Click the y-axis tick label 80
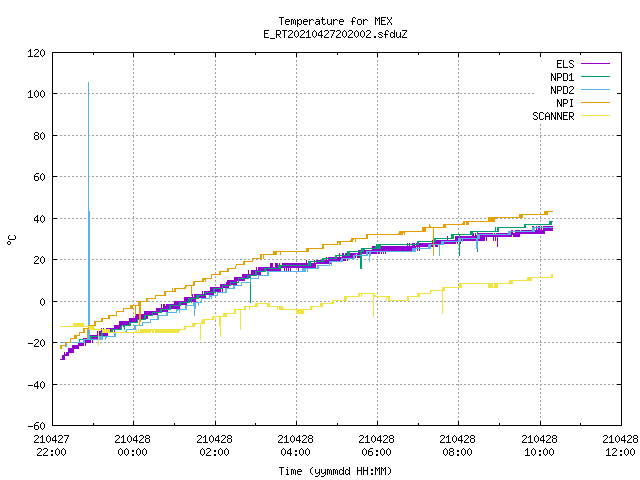 pos(39,136)
